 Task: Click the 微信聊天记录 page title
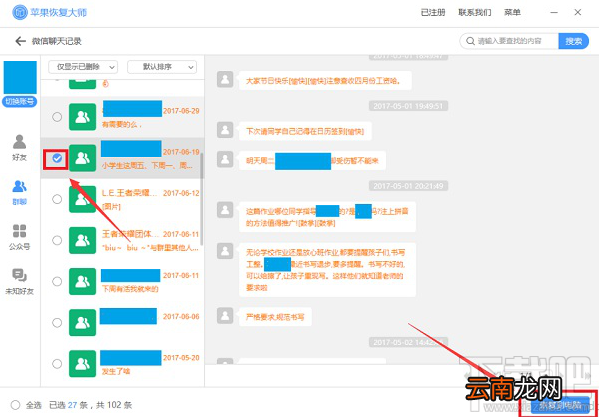[x=57, y=41]
